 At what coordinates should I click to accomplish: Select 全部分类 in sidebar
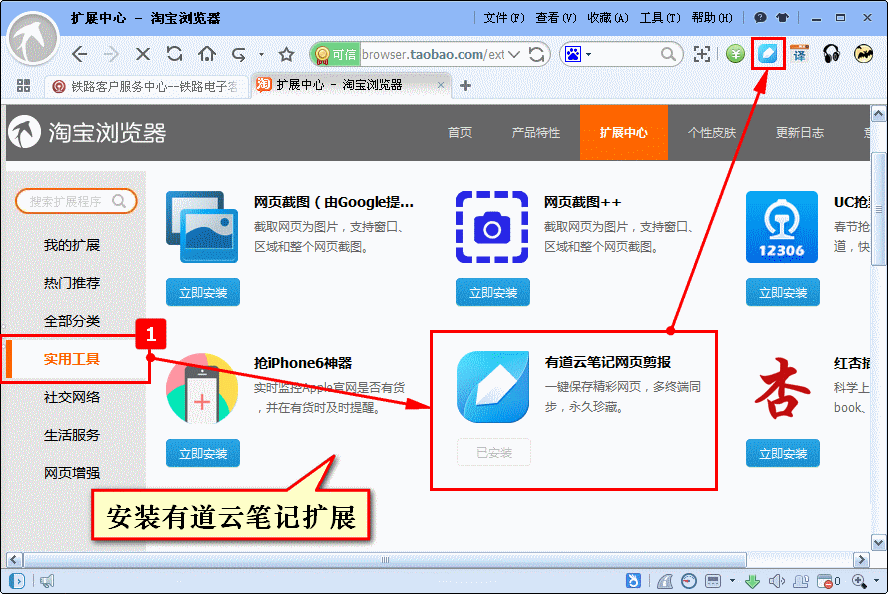click(72, 321)
